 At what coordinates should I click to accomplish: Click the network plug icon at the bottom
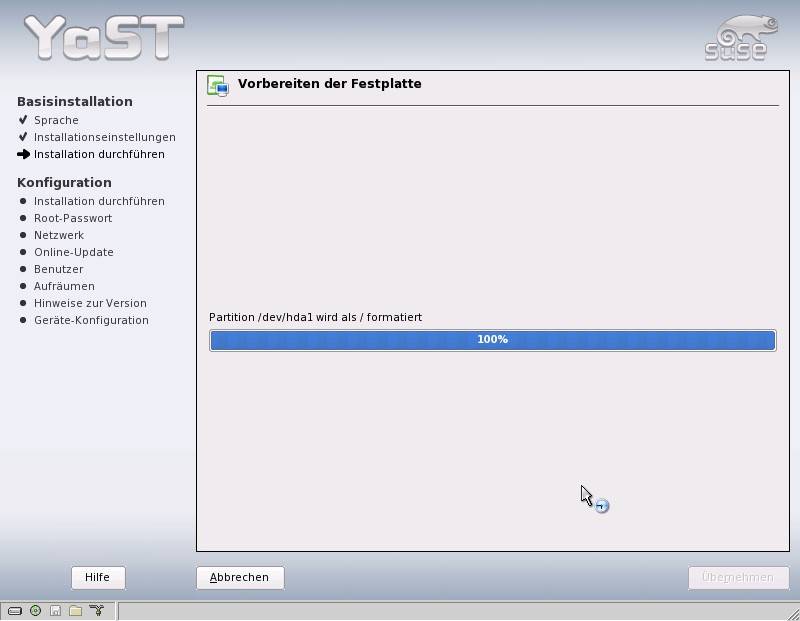(x=96, y=611)
